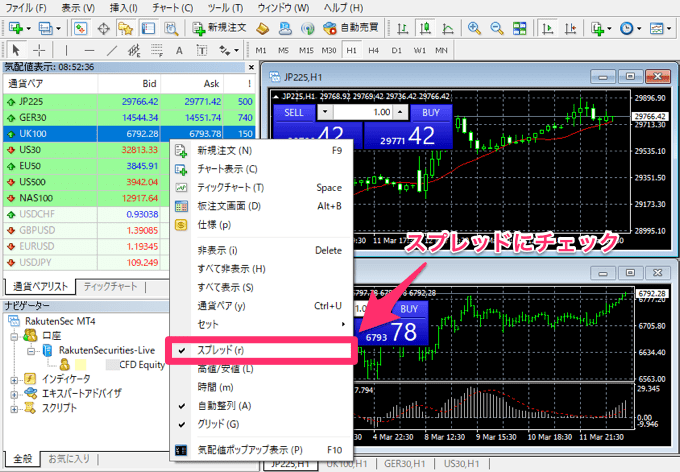Toggle the Navigator star-folder icon
Screen dimensions: 680x472
(126, 29)
